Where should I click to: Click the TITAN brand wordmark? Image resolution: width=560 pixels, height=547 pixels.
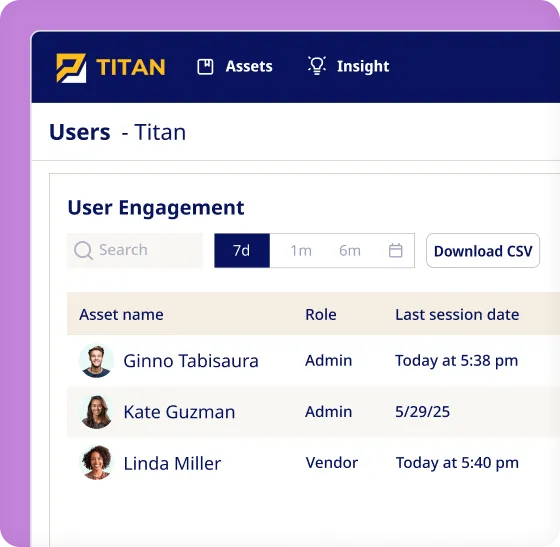[x=131, y=67]
